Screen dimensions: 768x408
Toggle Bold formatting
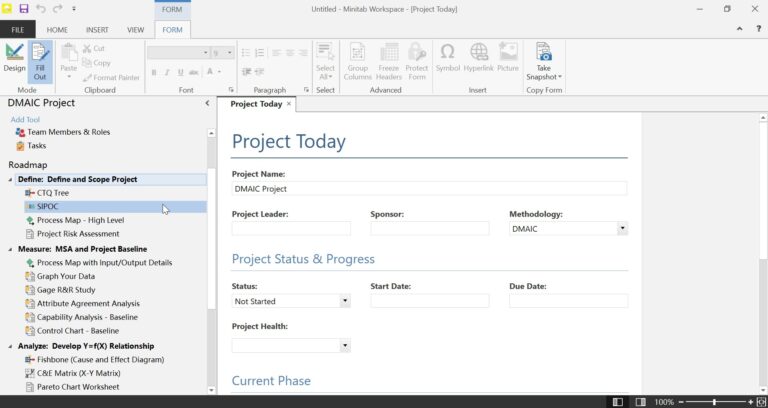153,72
